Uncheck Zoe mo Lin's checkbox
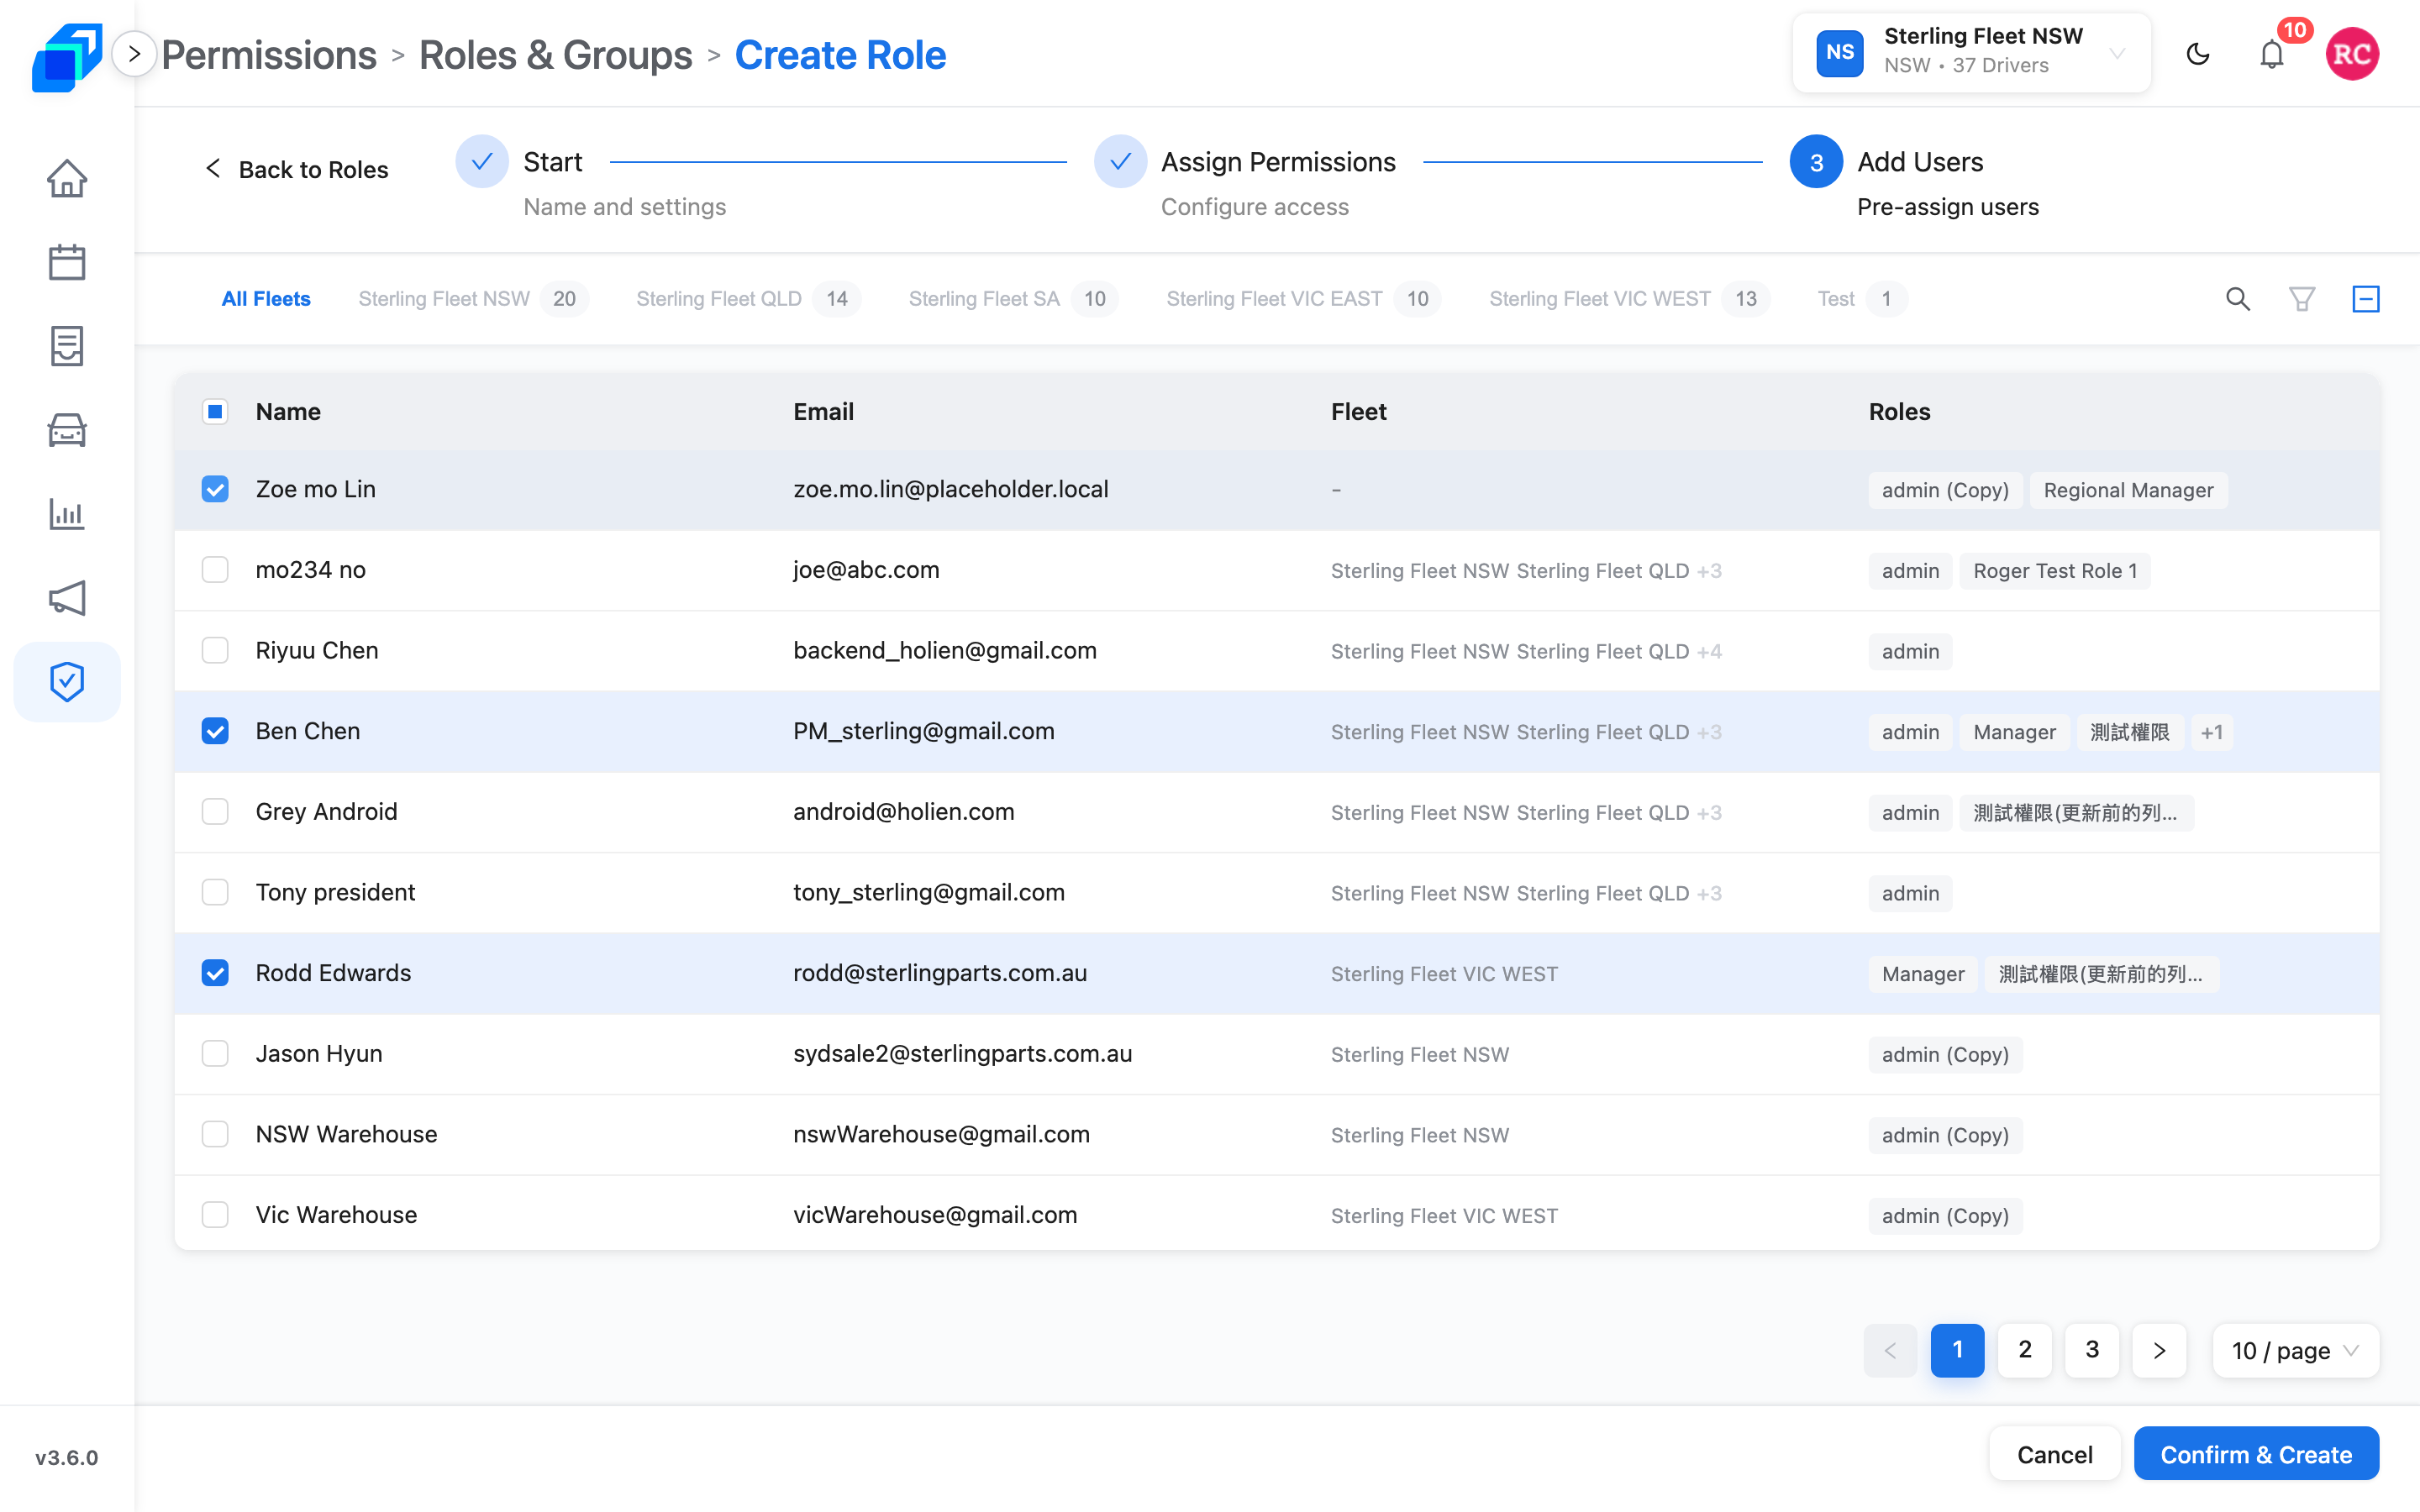The width and height of the screenshot is (2420, 1512). (215, 489)
